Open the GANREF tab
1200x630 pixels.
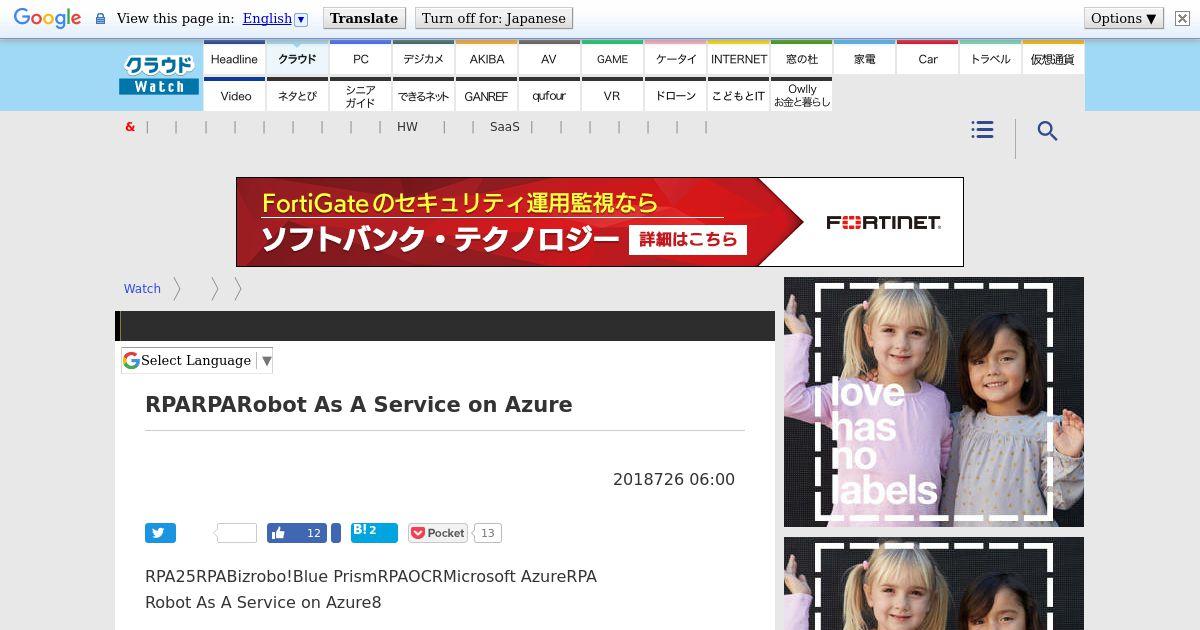[x=486, y=95]
